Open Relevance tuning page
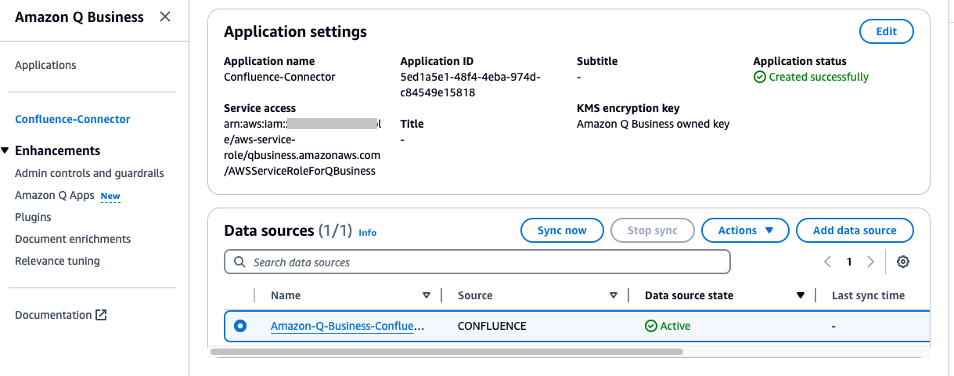Image resolution: width=954 pixels, height=376 pixels. [57, 261]
